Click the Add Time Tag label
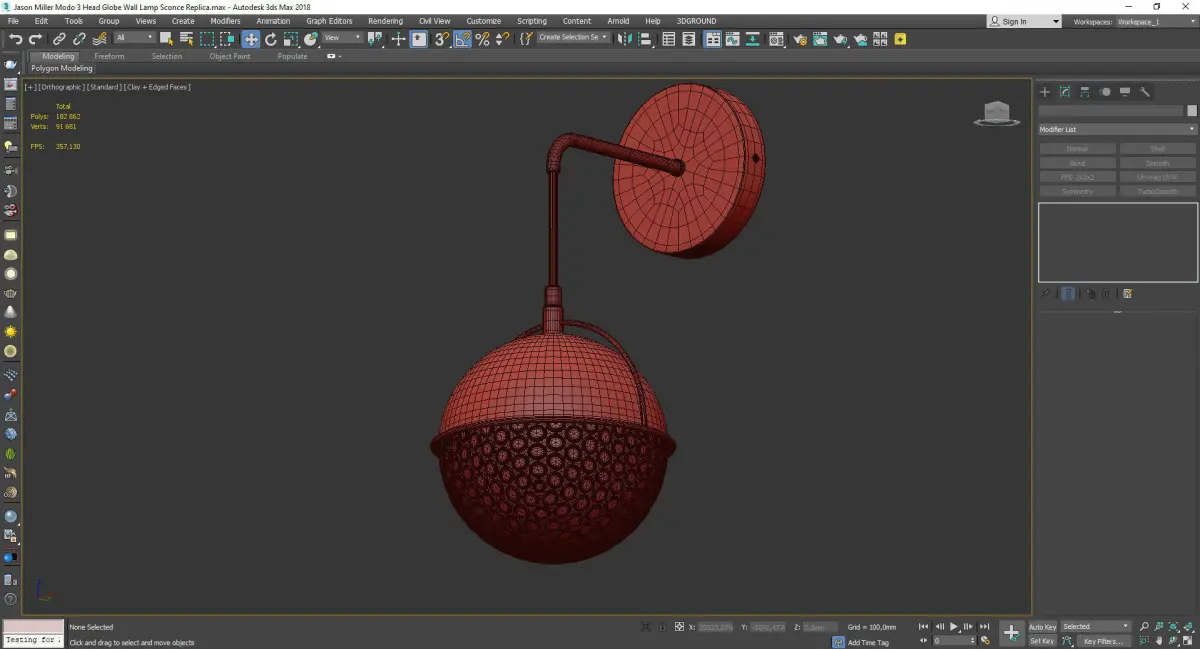 pos(868,642)
